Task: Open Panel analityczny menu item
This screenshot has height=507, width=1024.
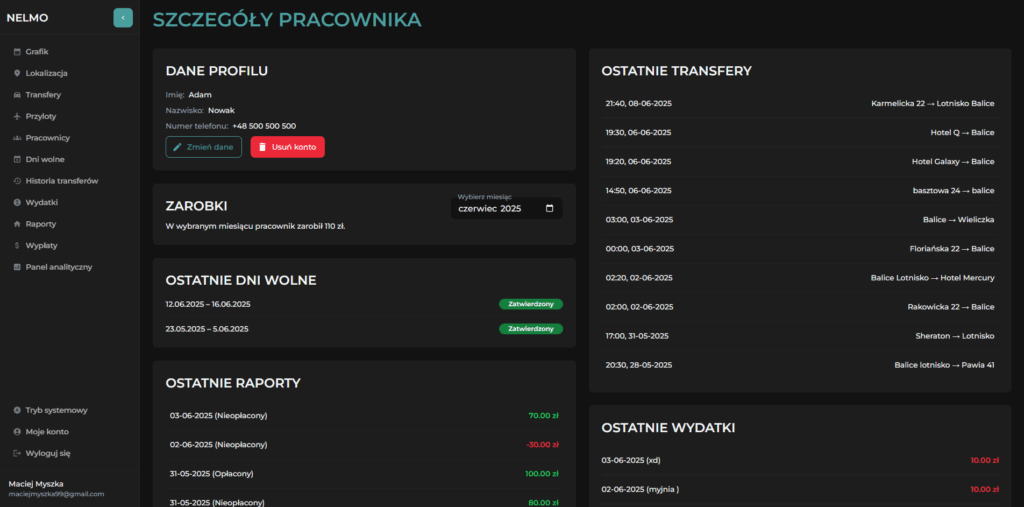Action: coord(69,267)
